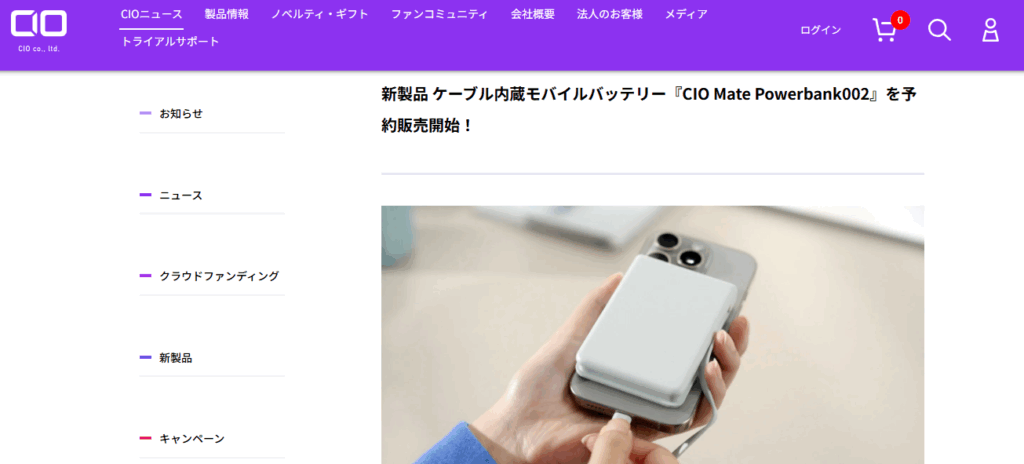1024x464 pixels.
Task: Open 法人のお客様 in the header
Action: coord(609,14)
